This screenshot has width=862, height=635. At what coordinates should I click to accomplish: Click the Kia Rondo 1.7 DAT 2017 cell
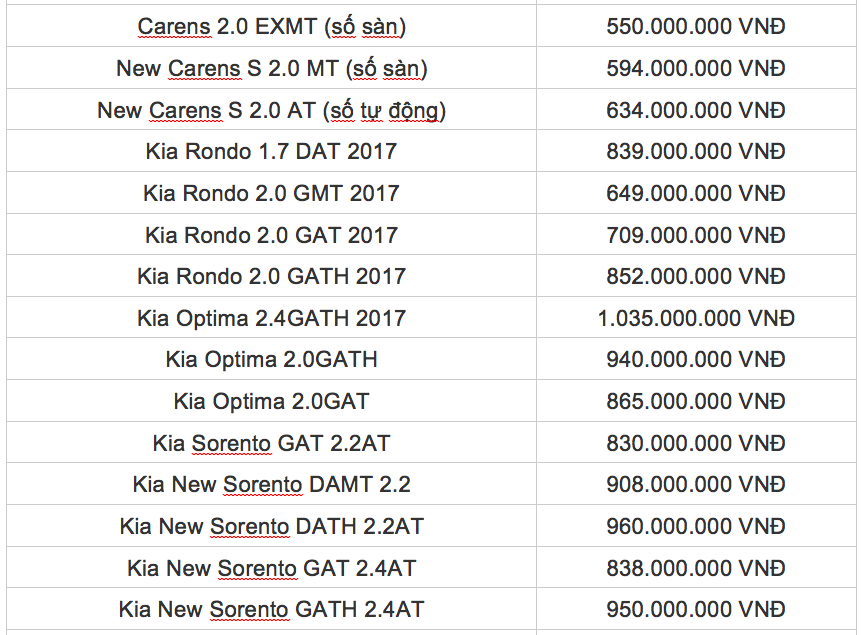pyautogui.click(x=271, y=152)
